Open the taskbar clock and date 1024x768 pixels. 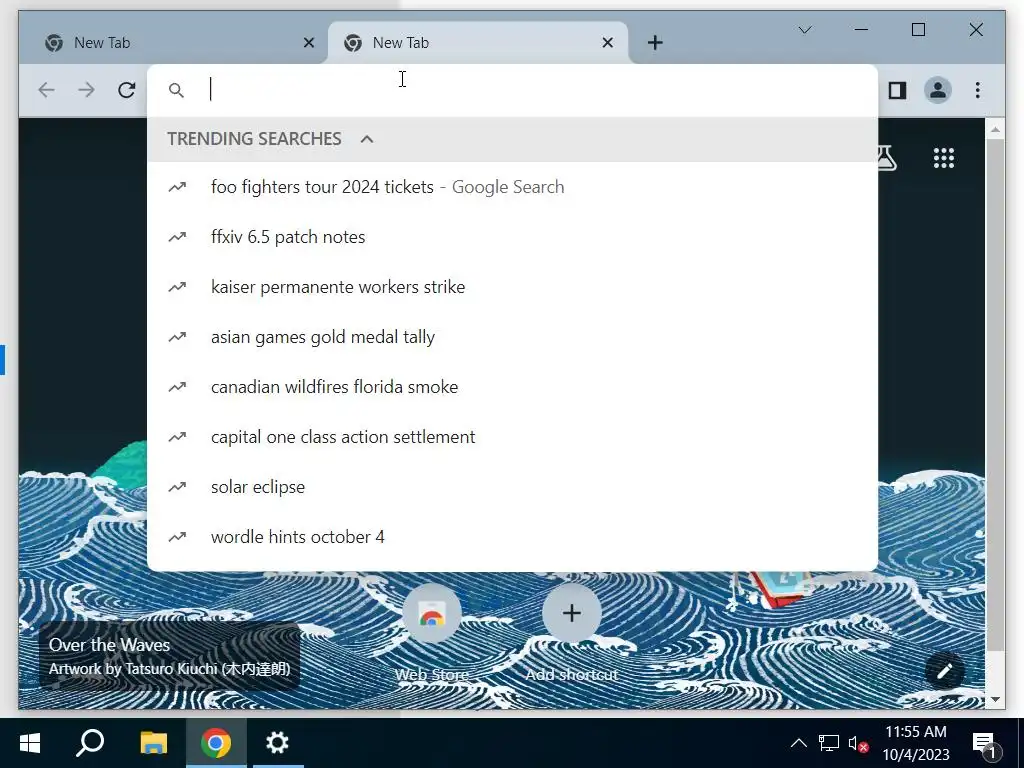click(x=916, y=743)
